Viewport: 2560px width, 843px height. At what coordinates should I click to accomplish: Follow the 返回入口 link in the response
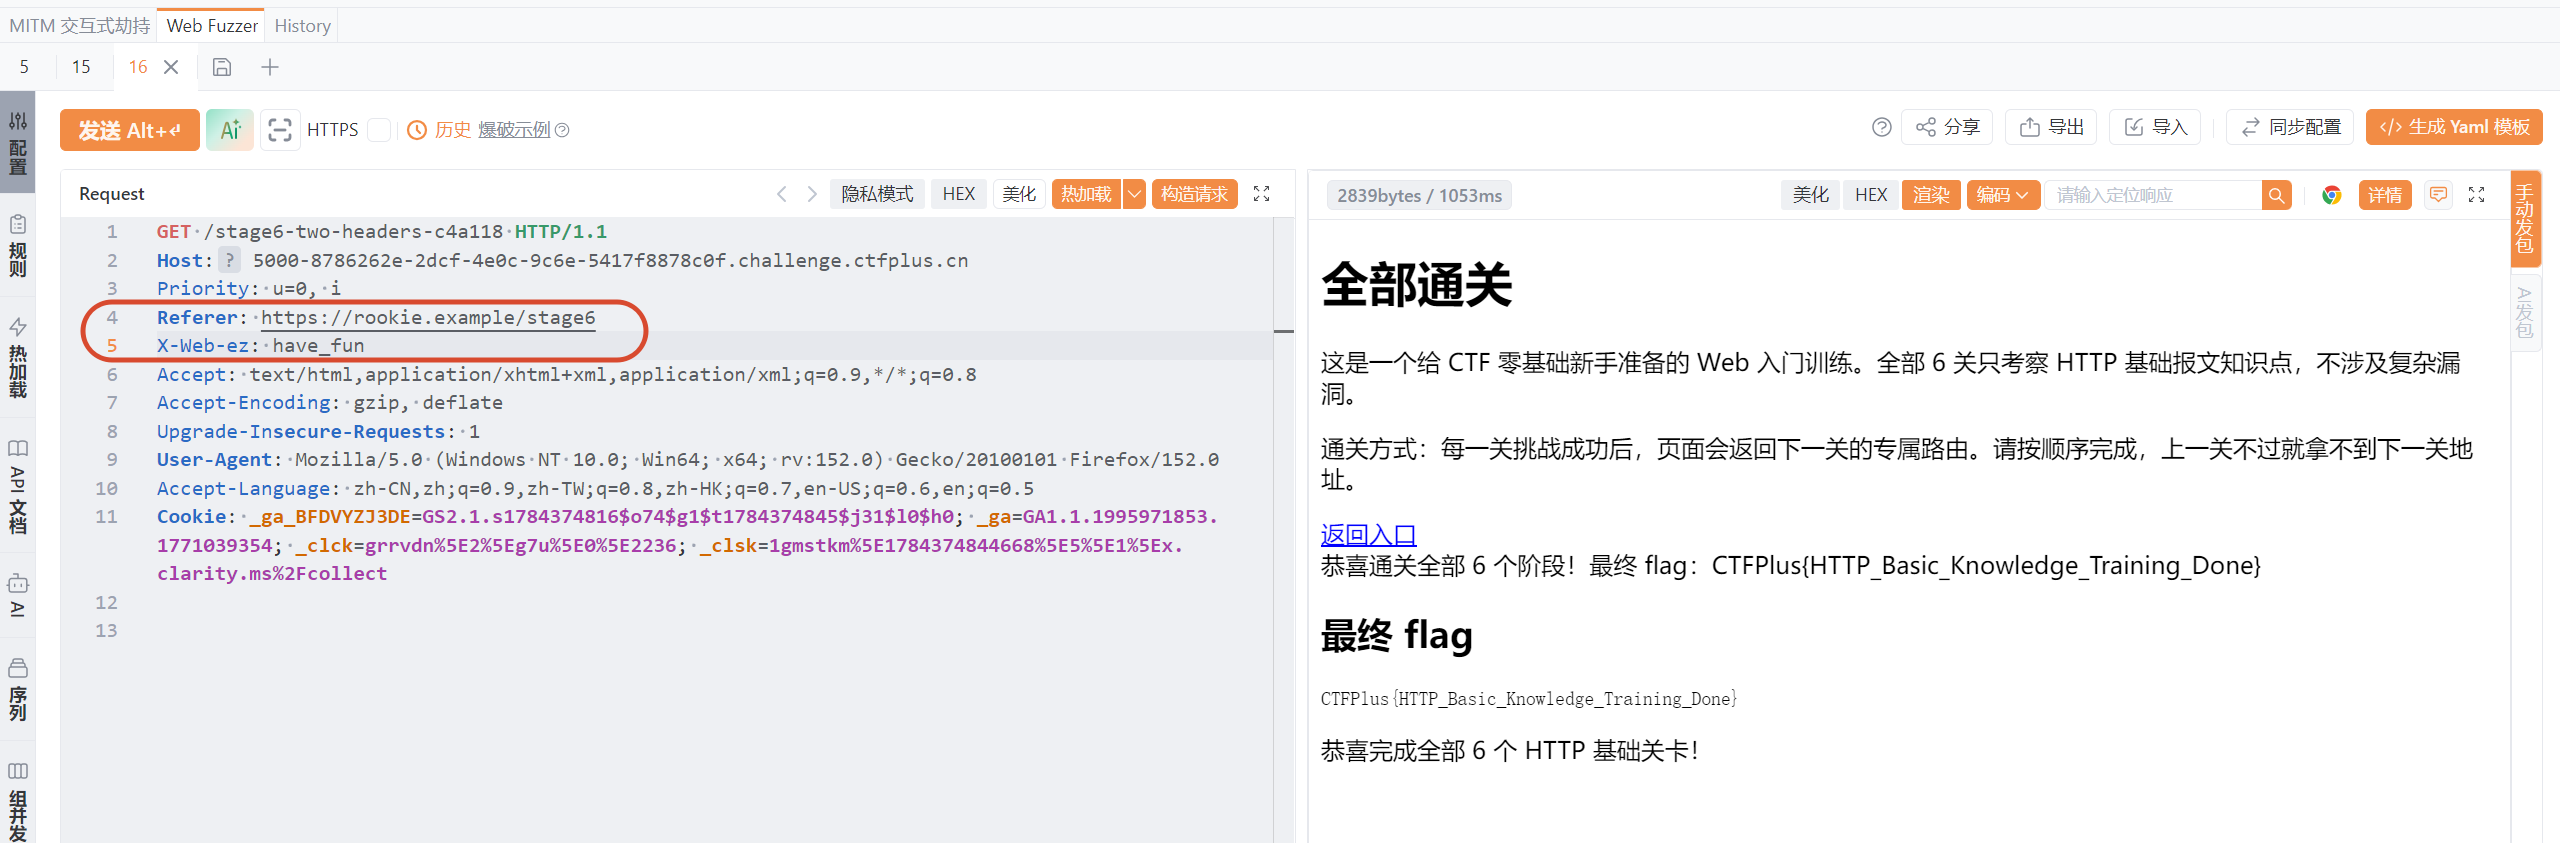coord(1368,535)
